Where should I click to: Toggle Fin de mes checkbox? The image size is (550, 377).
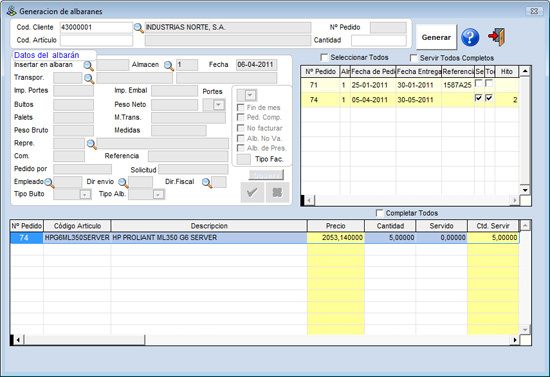pos(241,107)
